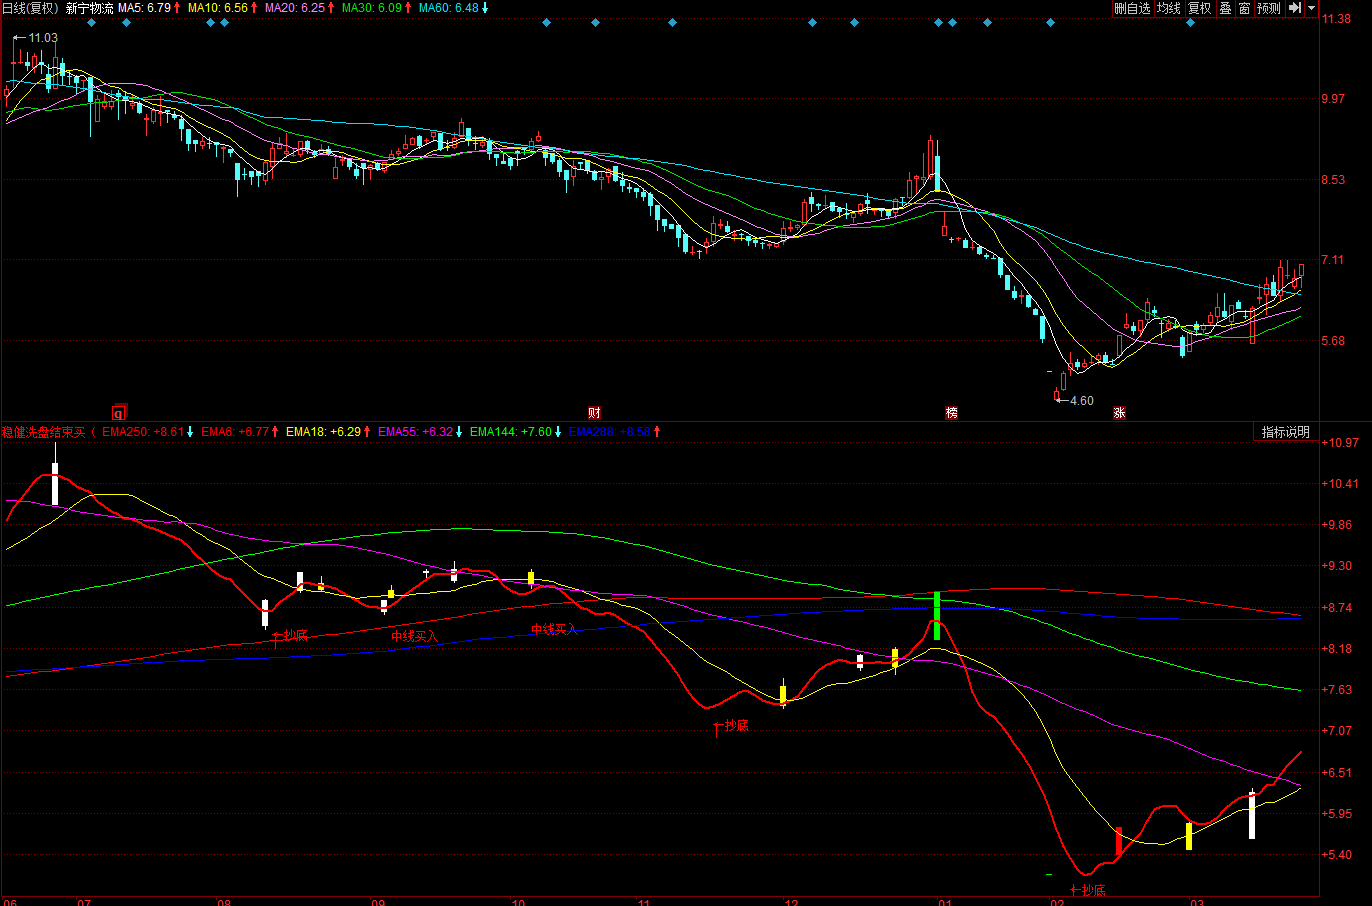Click the last blue diamond event marker
Screen dimensions: 1372x906
point(1190,22)
